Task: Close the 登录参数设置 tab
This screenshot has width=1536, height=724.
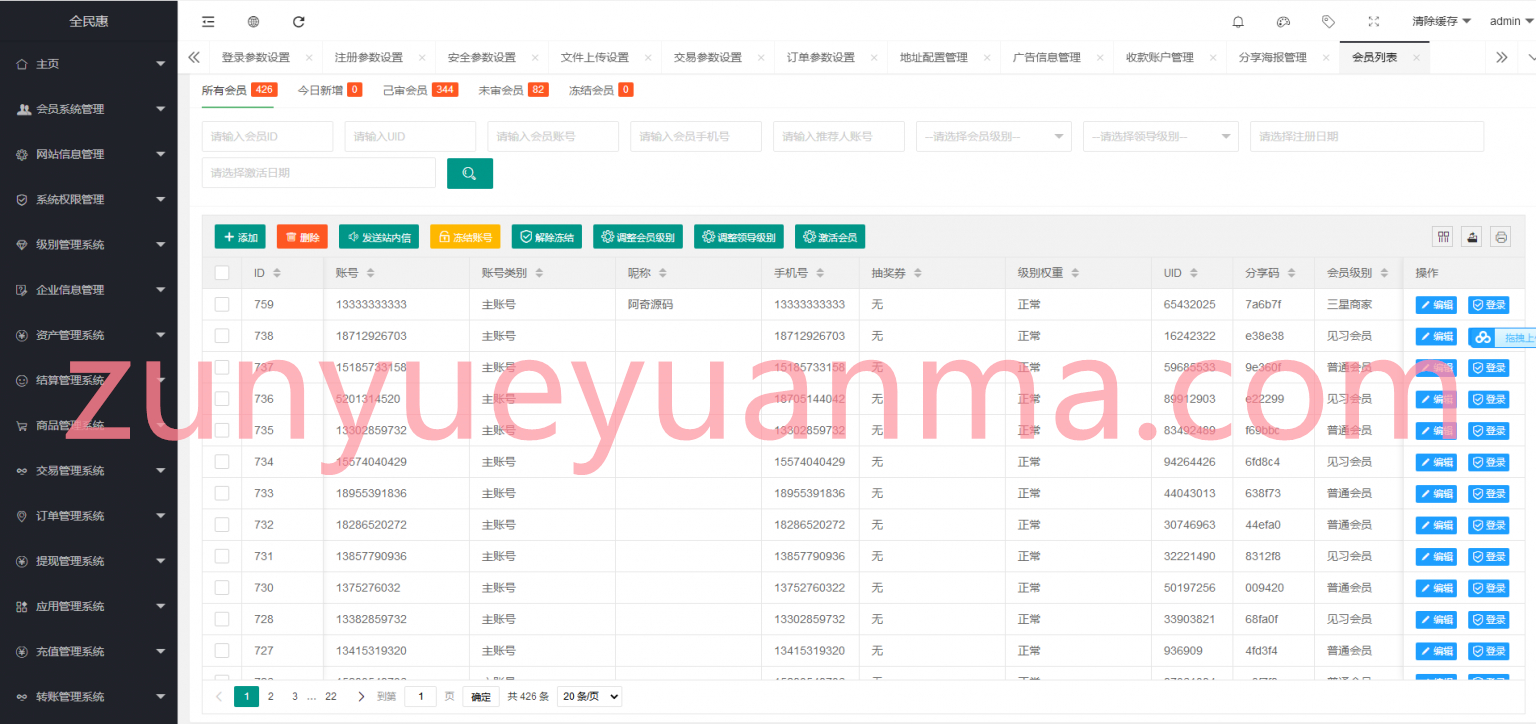Action: (308, 58)
